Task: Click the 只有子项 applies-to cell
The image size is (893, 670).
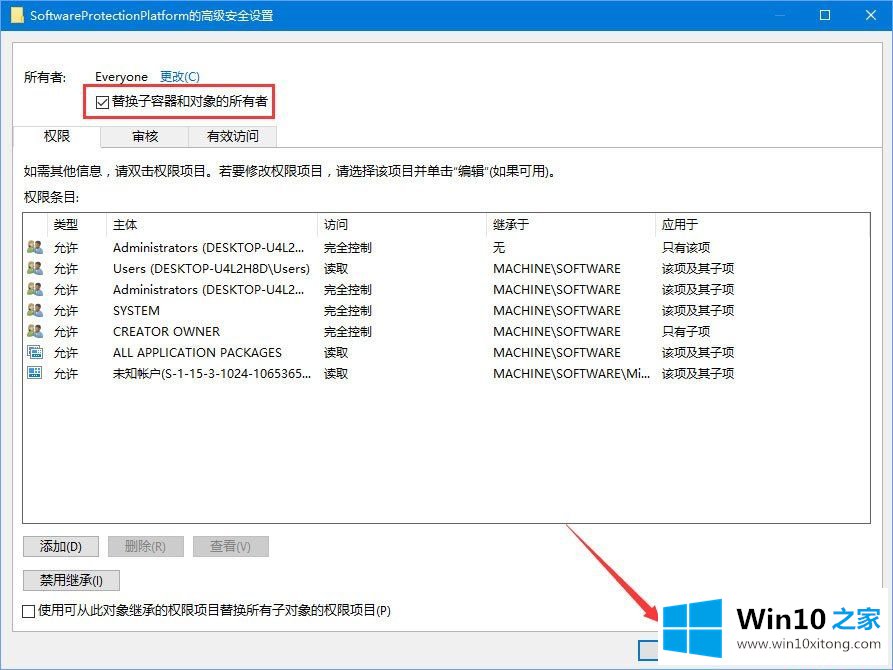Action: (x=686, y=332)
